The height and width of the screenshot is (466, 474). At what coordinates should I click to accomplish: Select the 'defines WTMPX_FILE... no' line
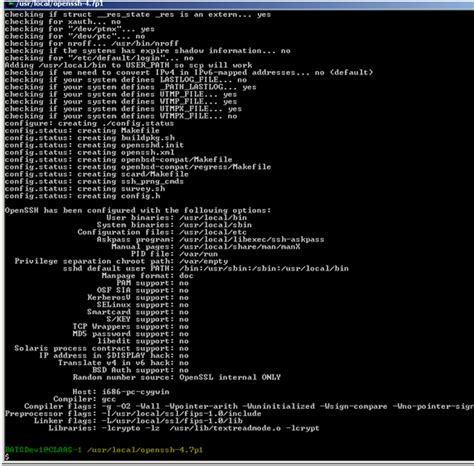121,116
